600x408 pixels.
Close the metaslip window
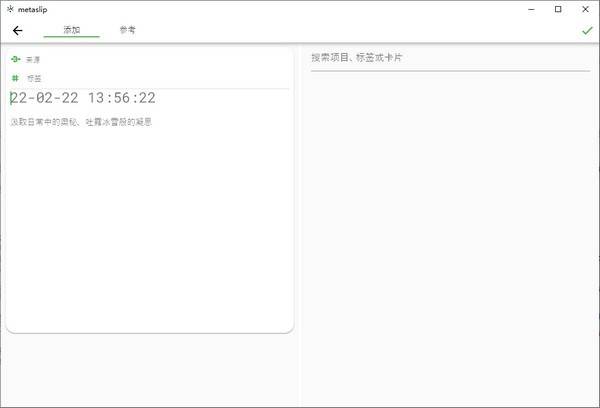click(585, 9)
